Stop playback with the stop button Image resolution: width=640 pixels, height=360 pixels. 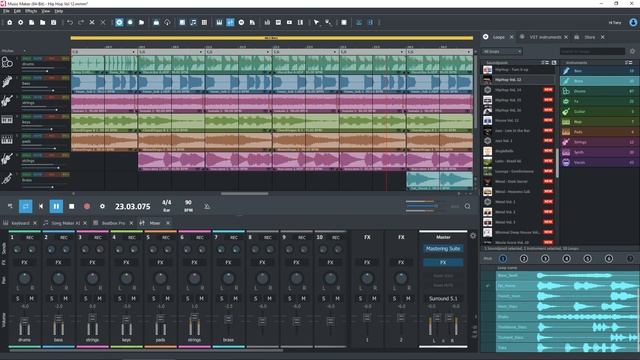coord(72,207)
